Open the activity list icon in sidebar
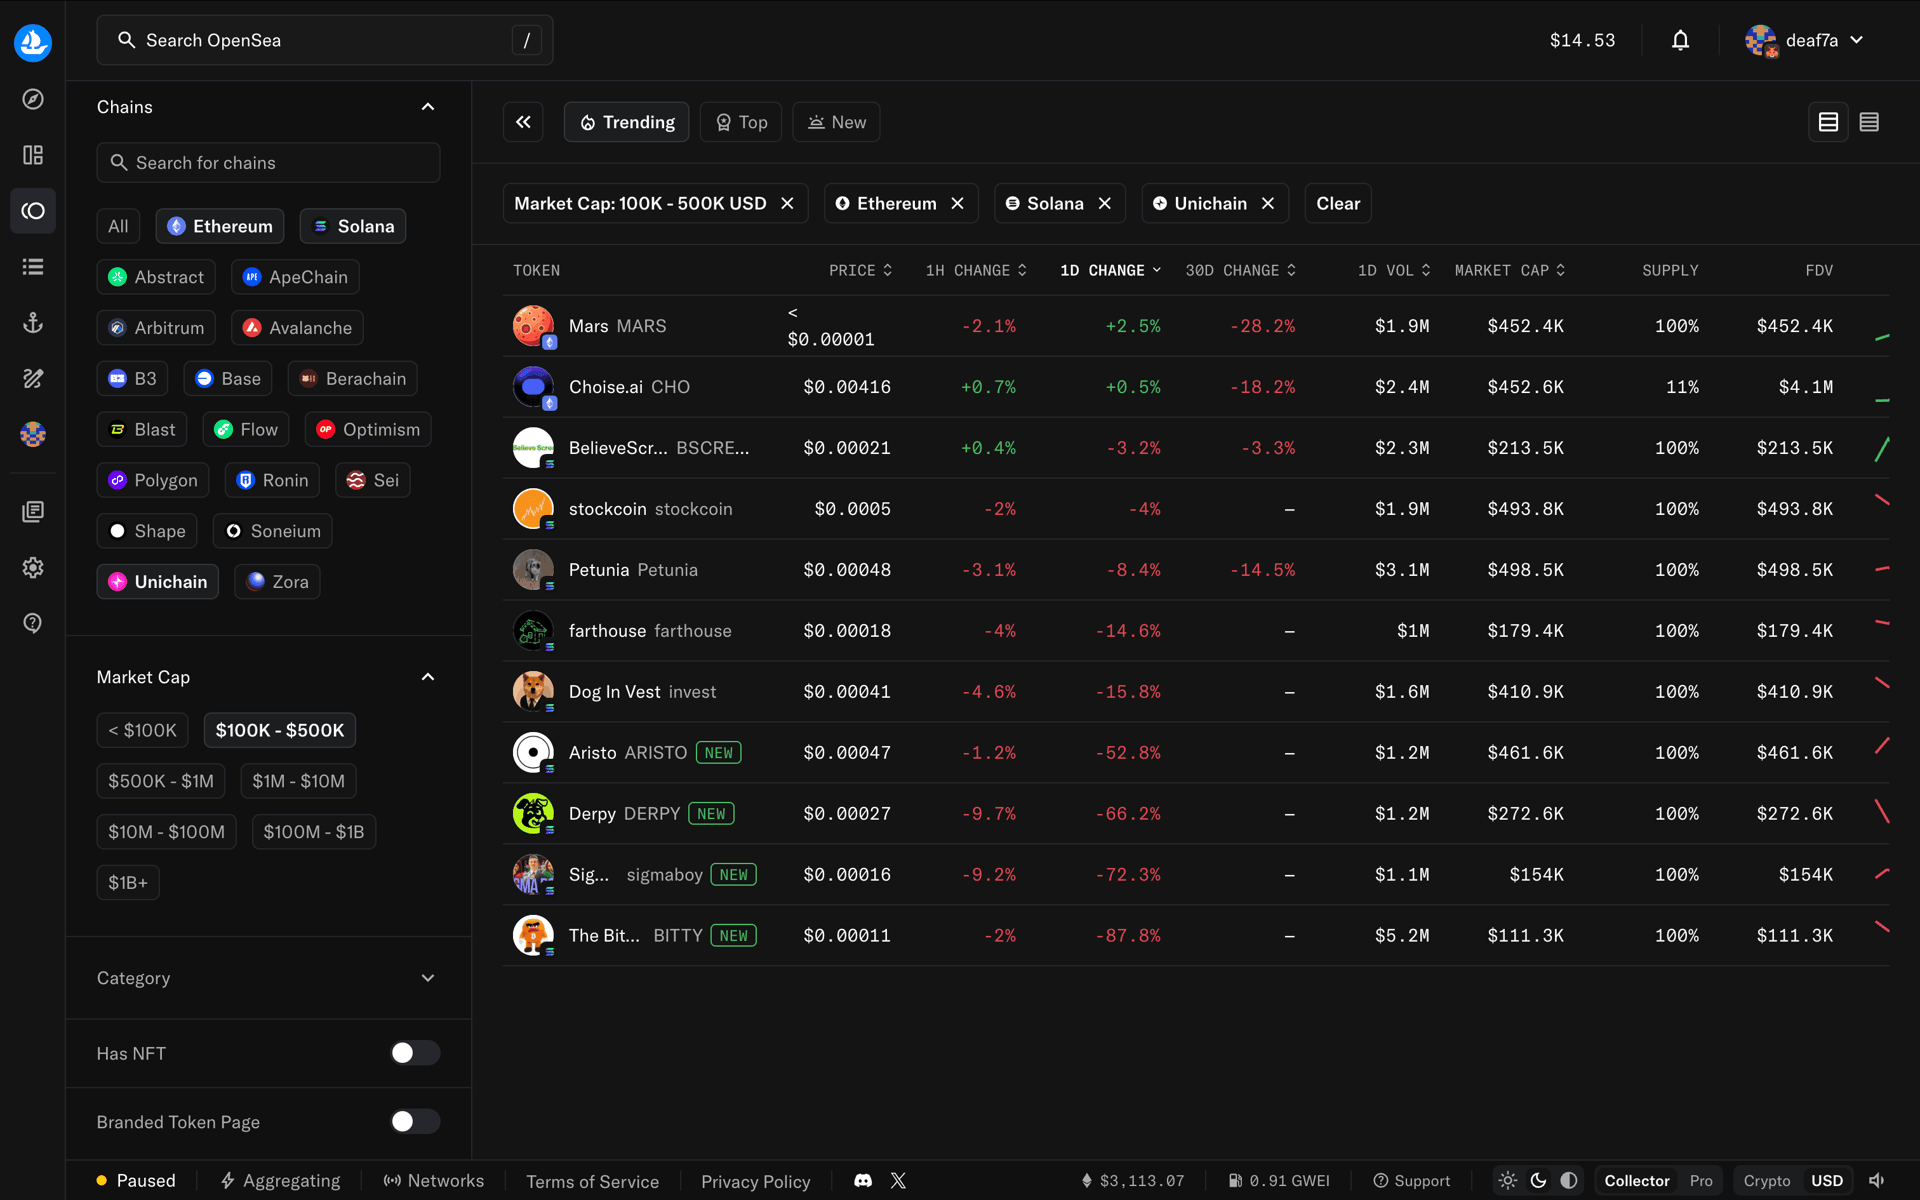Viewport: 1920px width, 1200px height. [x=33, y=267]
